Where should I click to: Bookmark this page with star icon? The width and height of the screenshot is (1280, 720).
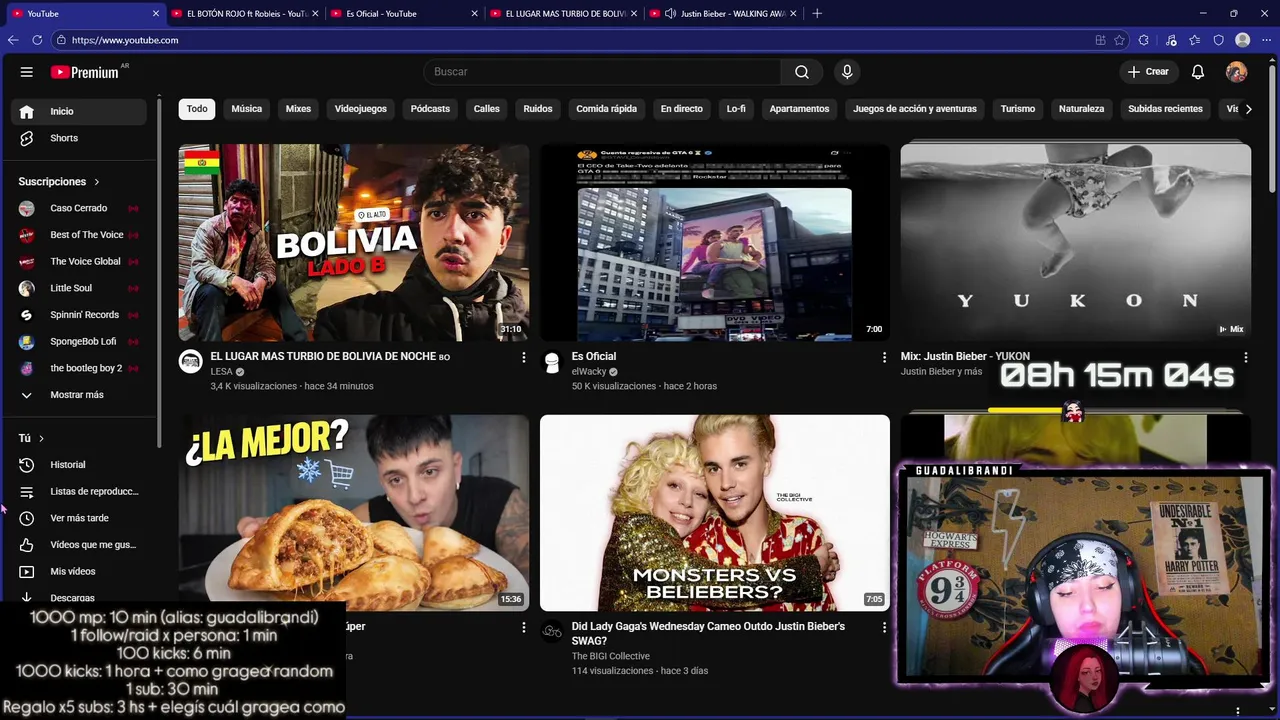coord(1119,40)
